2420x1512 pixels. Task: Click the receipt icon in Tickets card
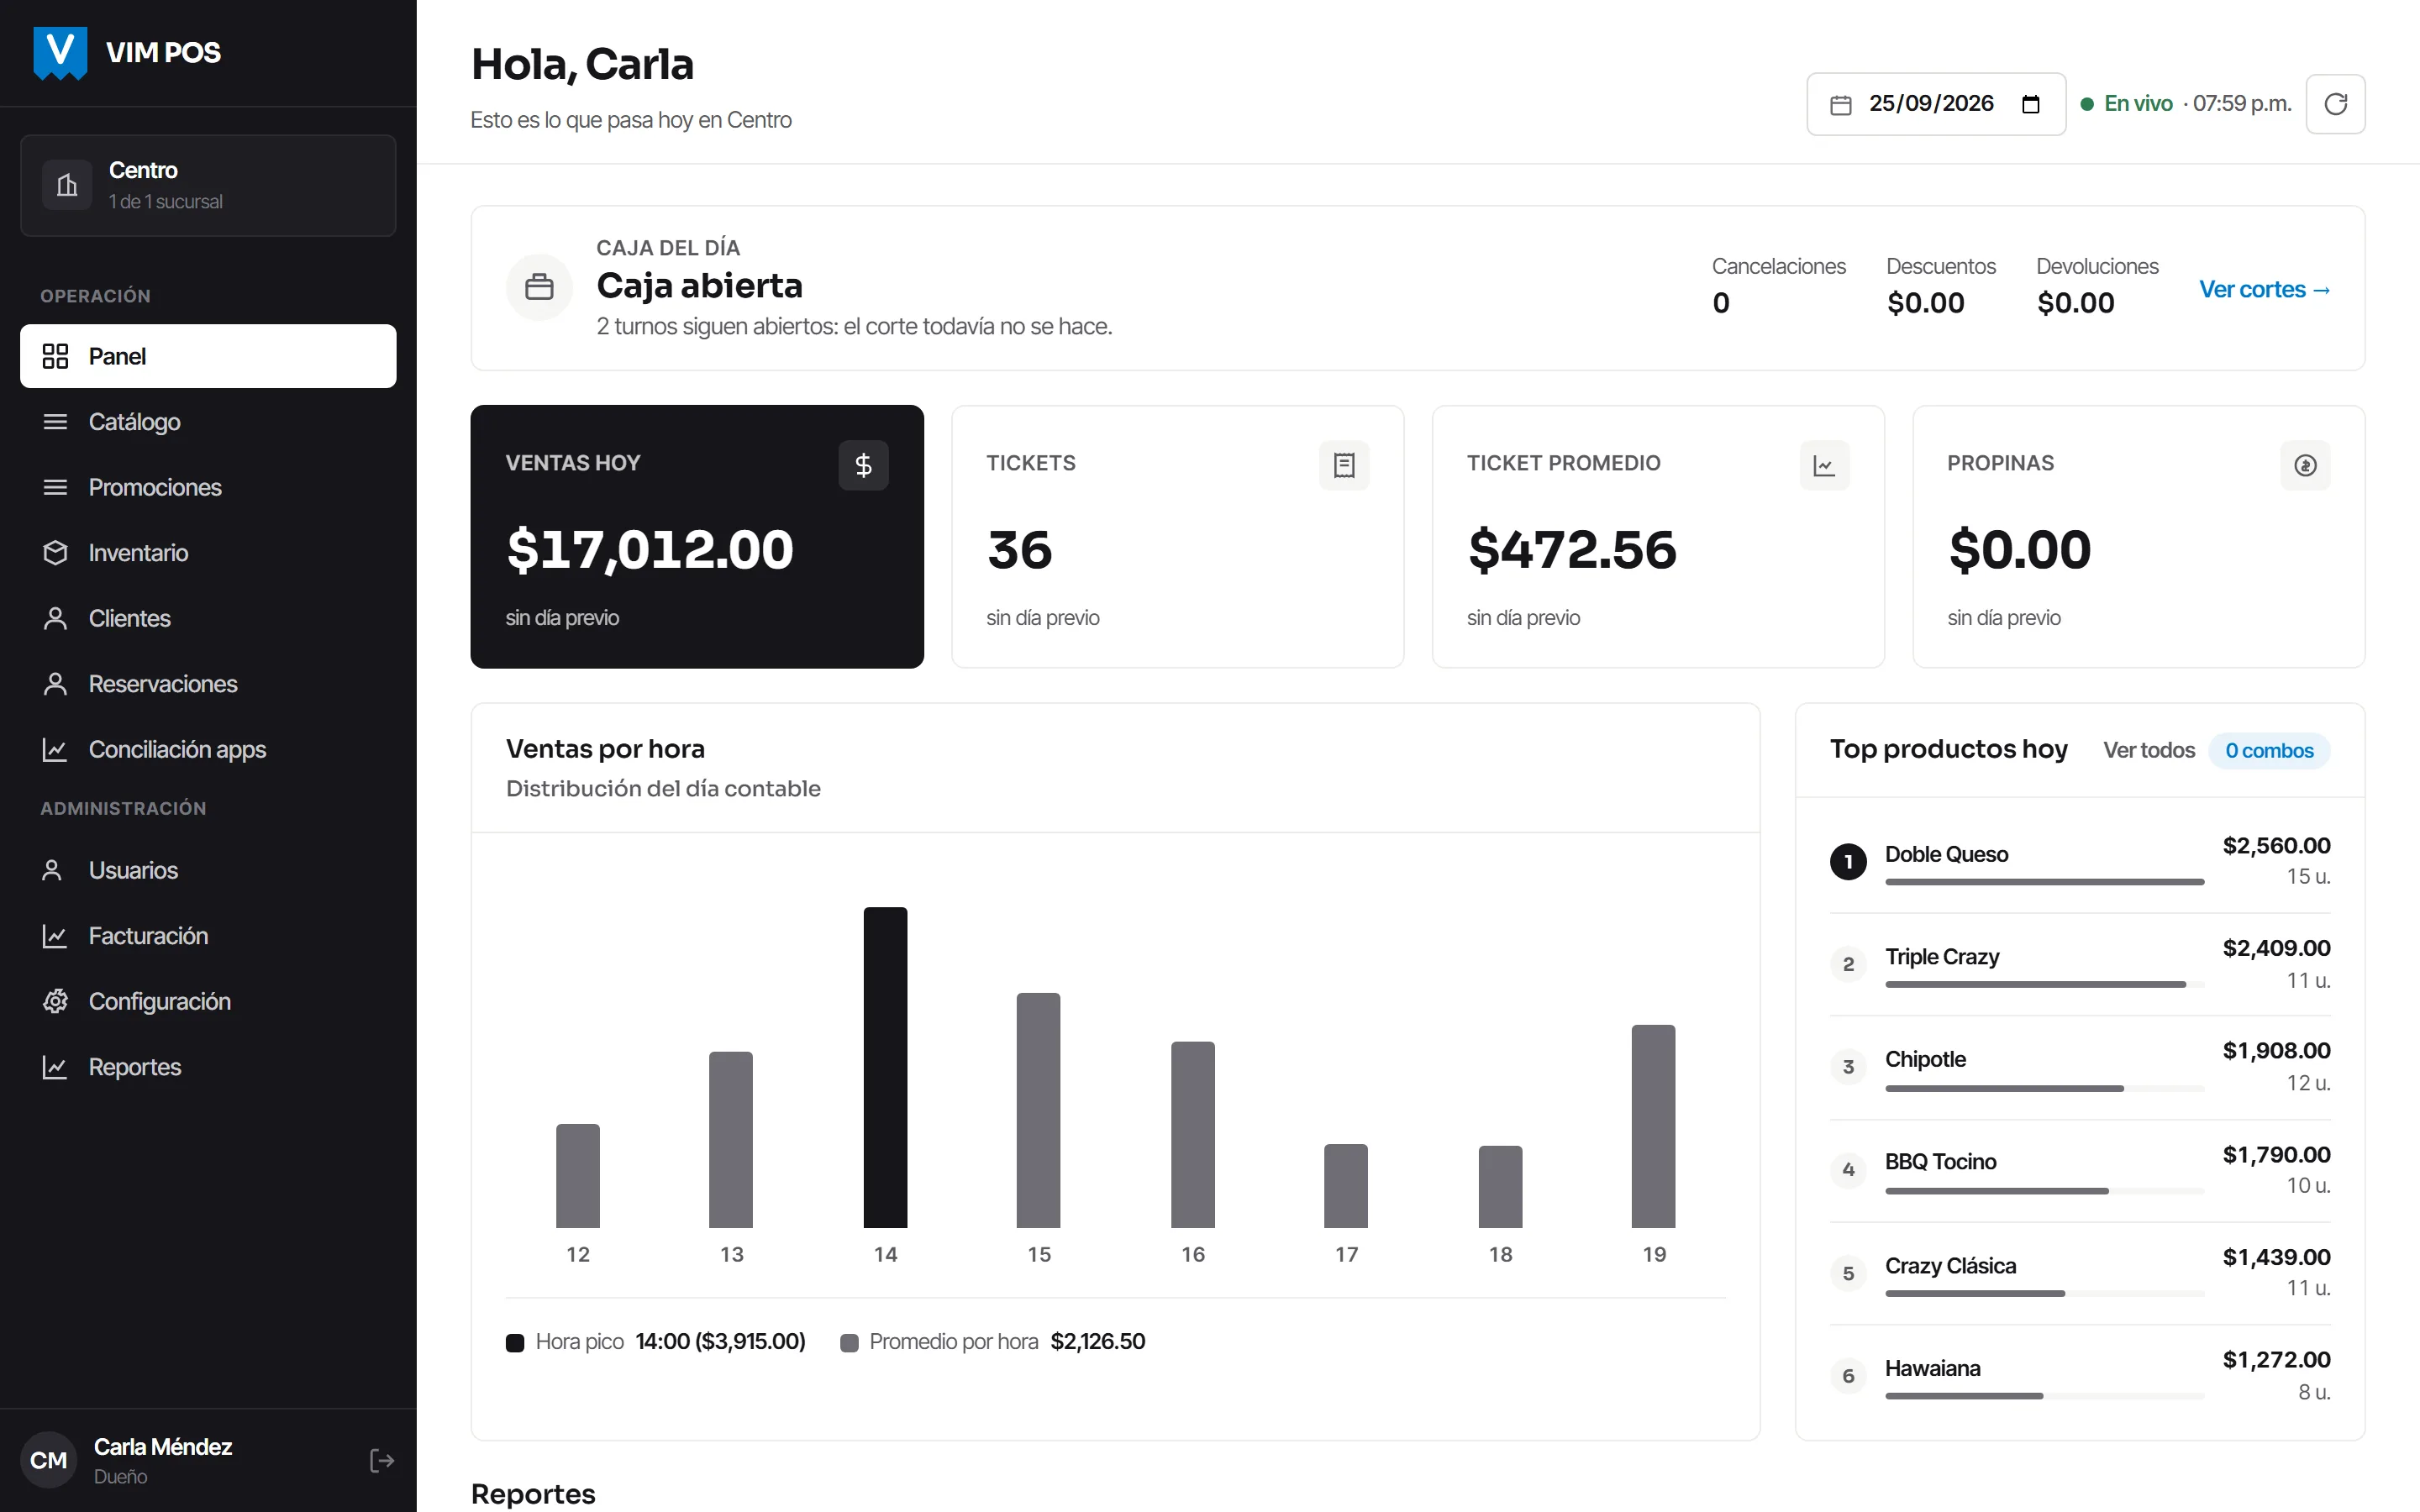coord(1344,465)
